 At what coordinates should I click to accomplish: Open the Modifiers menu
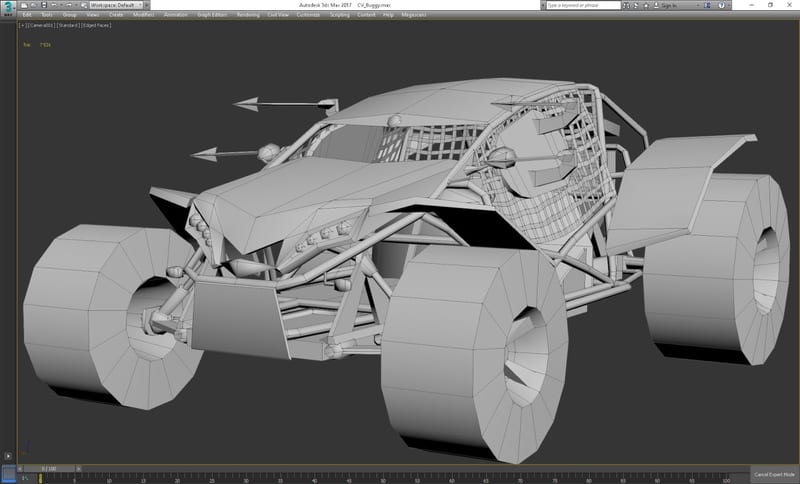143,15
